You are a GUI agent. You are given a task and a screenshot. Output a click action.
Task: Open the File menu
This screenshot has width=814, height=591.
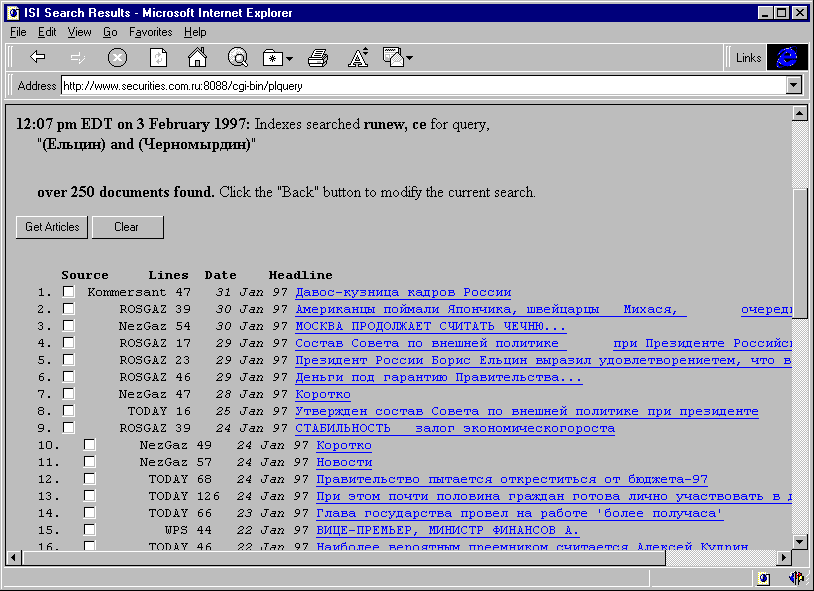point(18,32)
